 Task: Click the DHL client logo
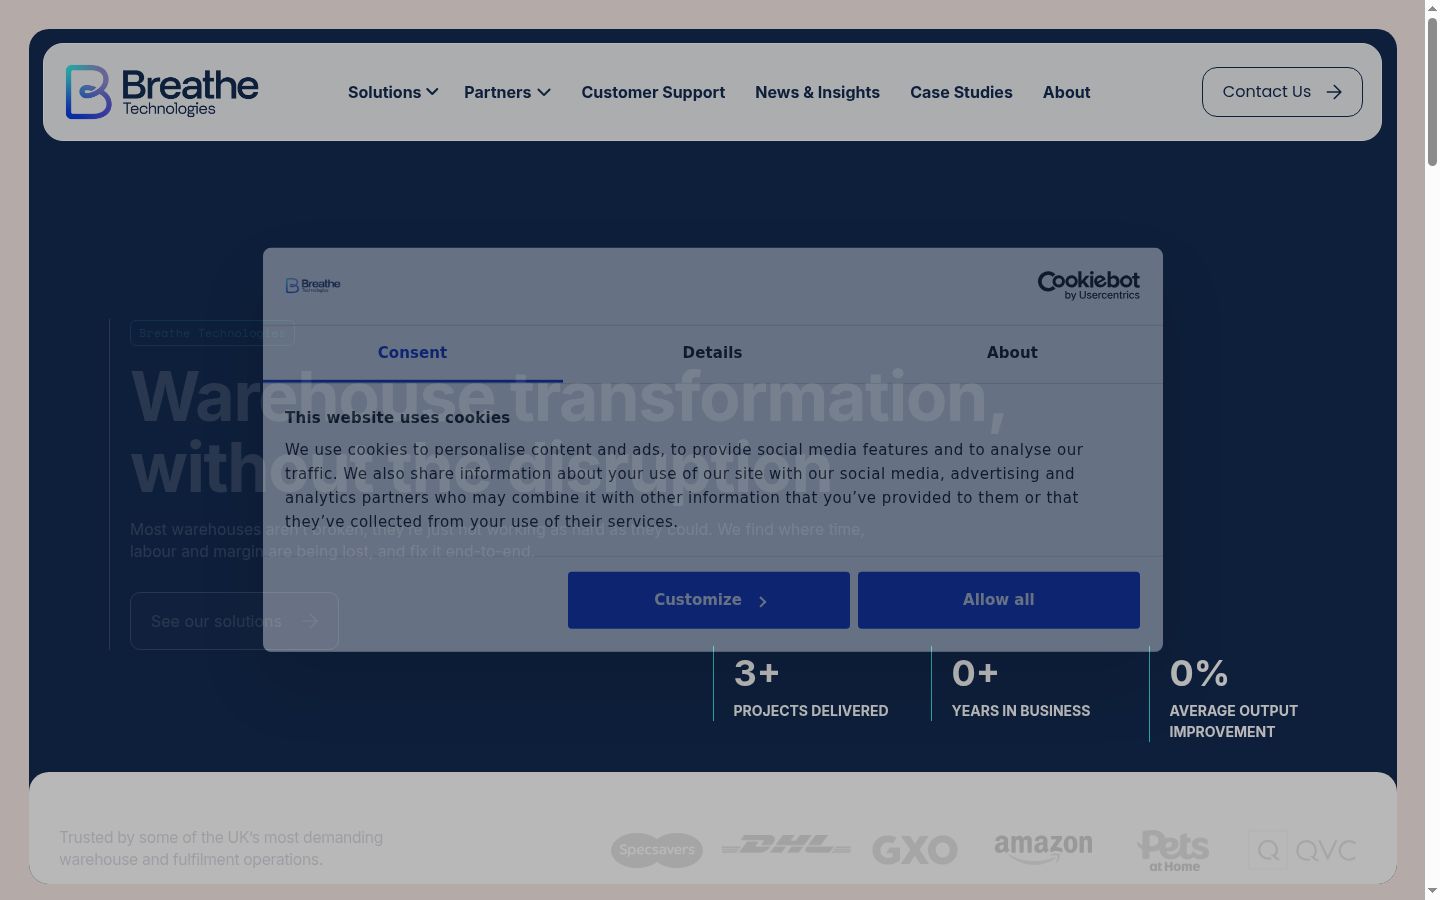pyautogui.click(x=786, y=846)
